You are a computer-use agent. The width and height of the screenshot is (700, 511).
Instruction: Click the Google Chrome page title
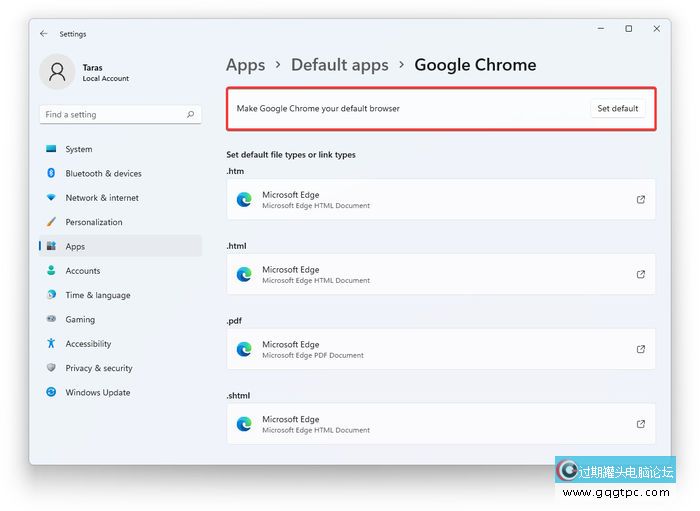(475, 65)
